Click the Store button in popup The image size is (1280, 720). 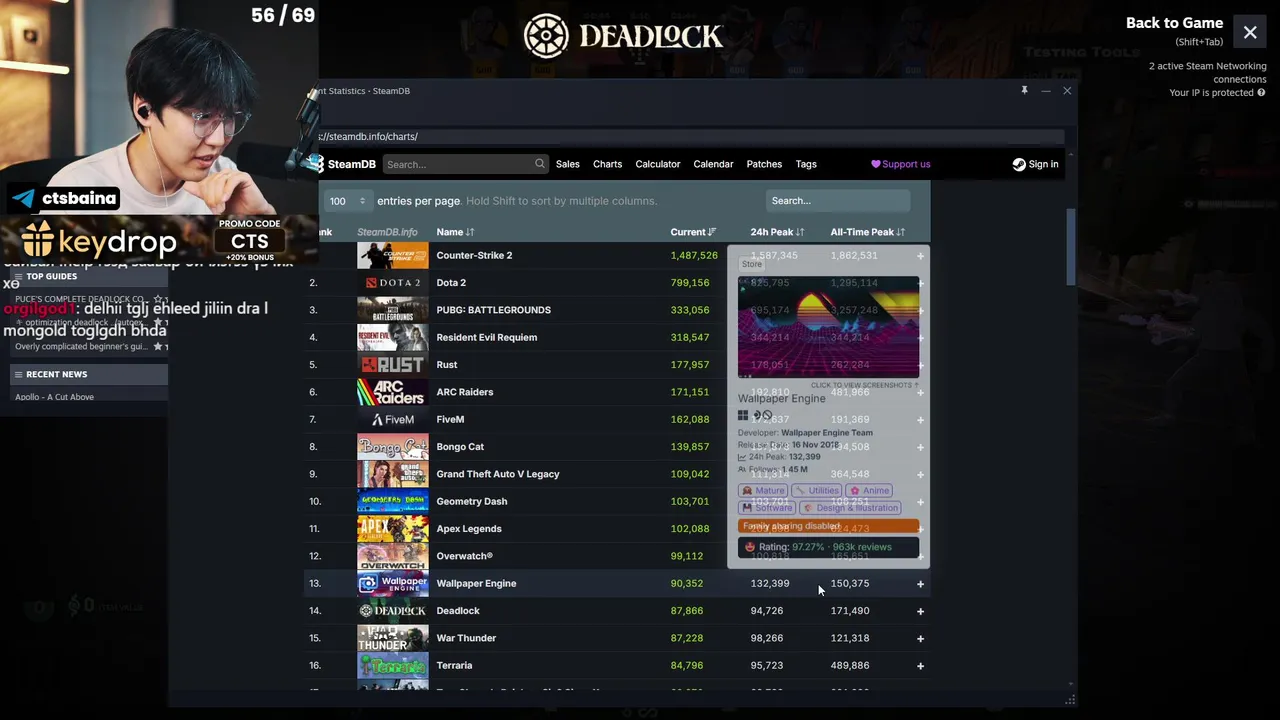[x=752, y=264]
